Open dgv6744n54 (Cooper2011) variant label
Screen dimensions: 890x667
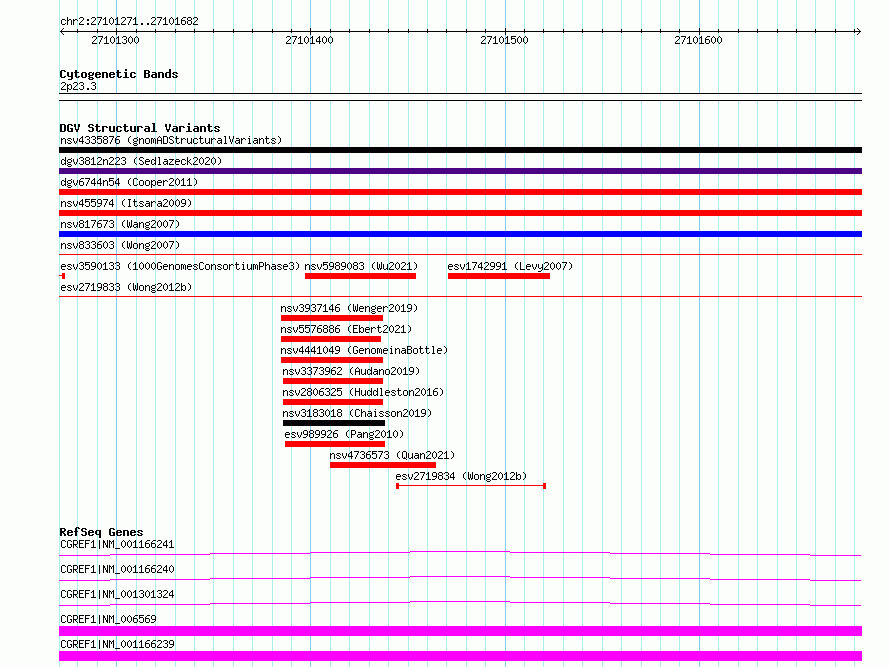click(x=129, y=182)
